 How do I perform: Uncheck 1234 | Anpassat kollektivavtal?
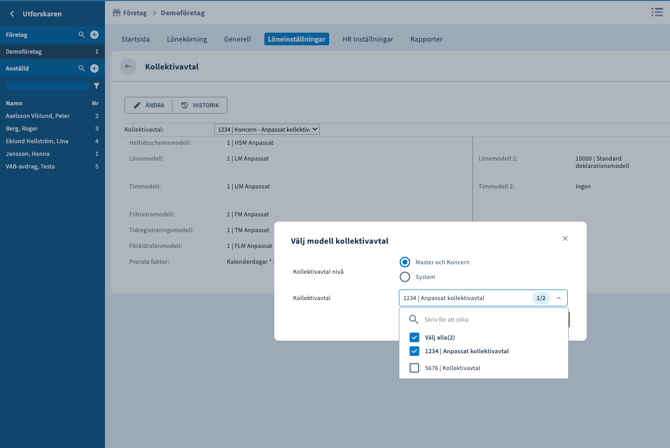pos(414,351)
